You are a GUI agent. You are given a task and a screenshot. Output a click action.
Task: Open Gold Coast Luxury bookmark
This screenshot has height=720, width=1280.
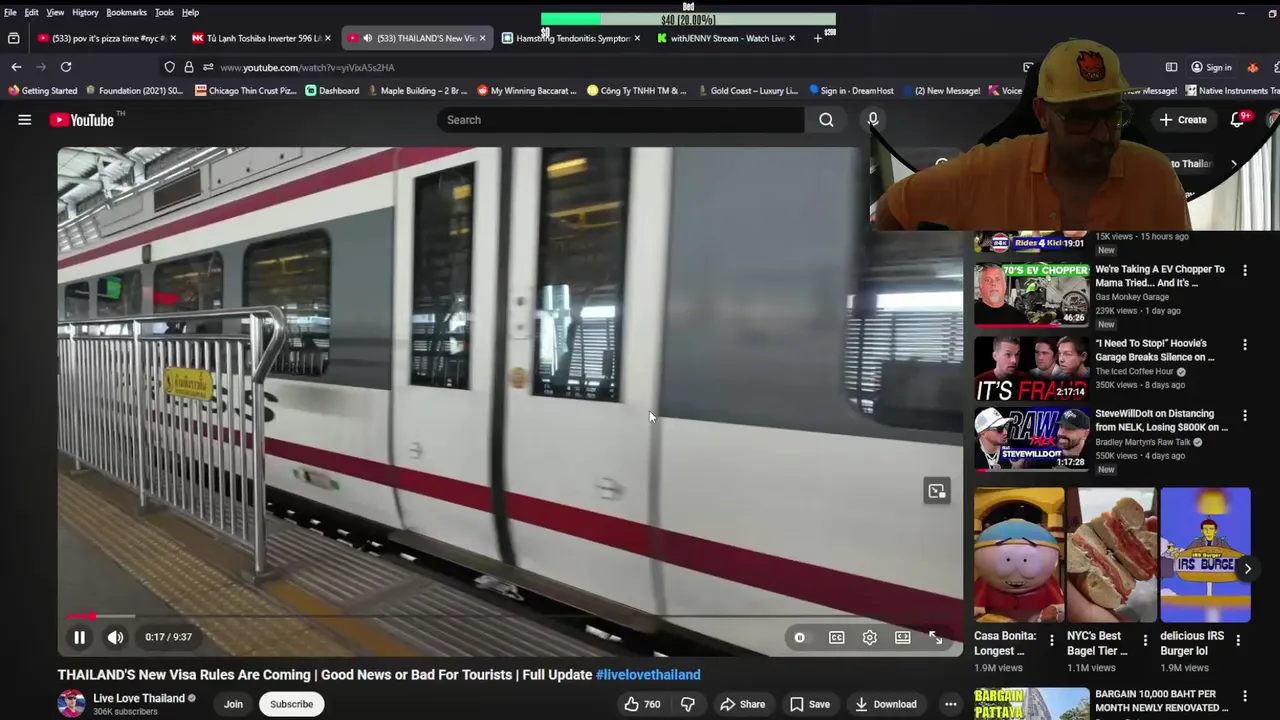click(747, 91)
